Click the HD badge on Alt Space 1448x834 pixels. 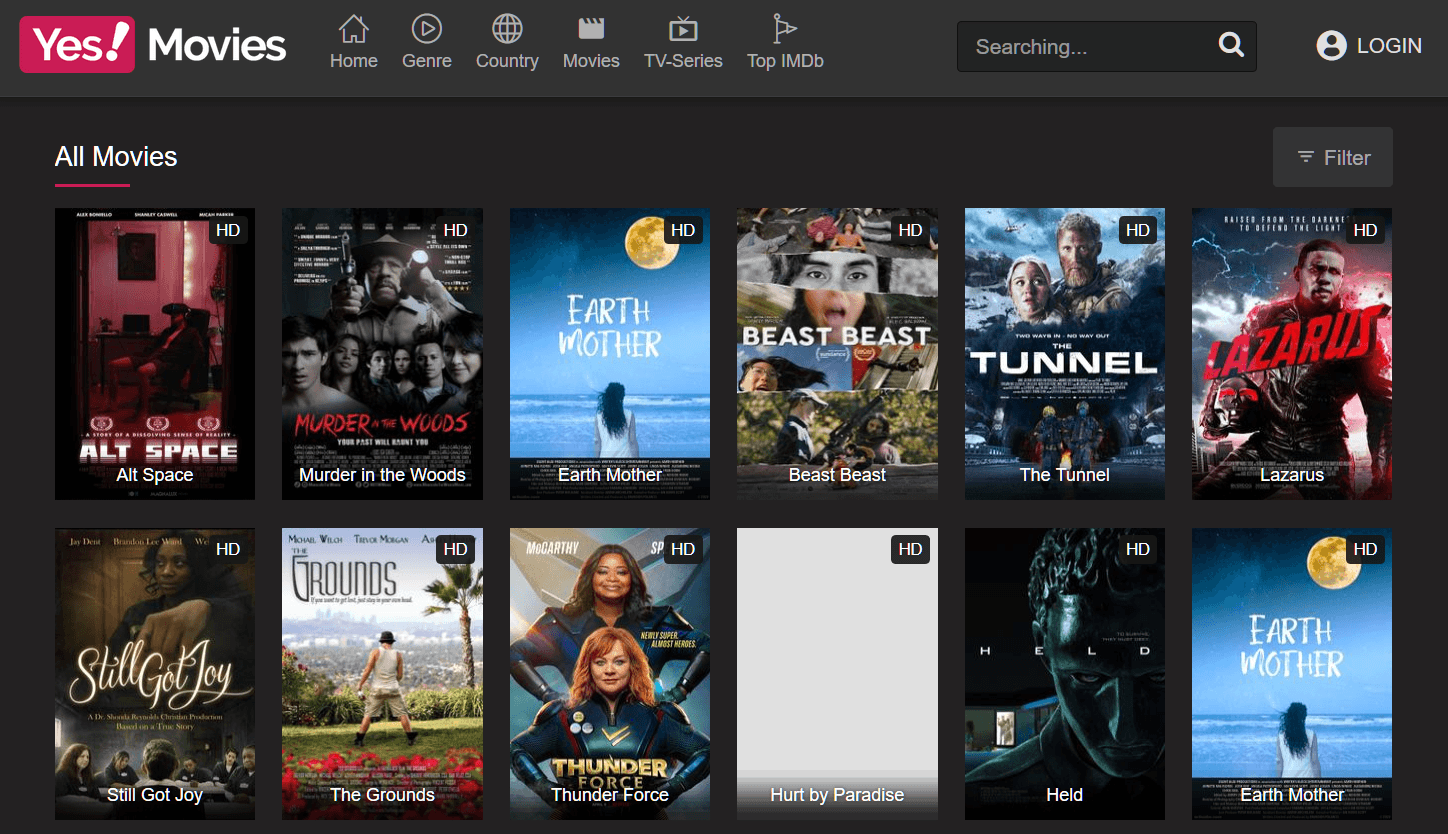coord(228,230)
